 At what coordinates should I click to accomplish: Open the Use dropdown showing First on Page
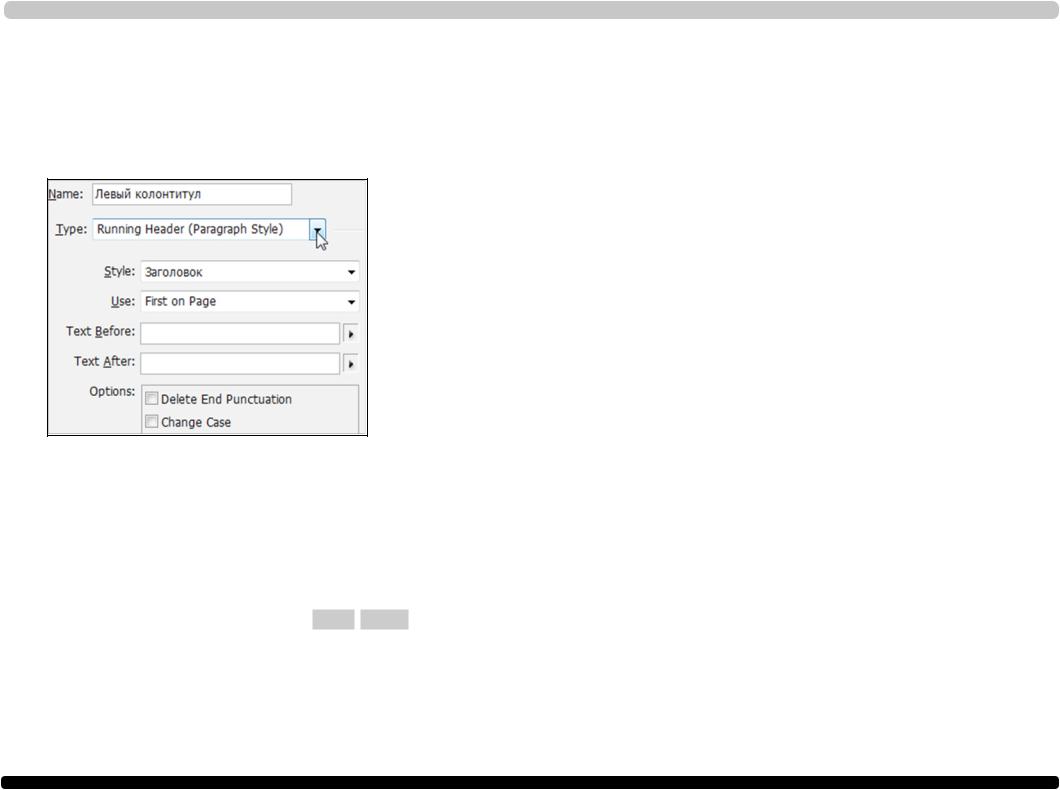(x=250, y=301)
